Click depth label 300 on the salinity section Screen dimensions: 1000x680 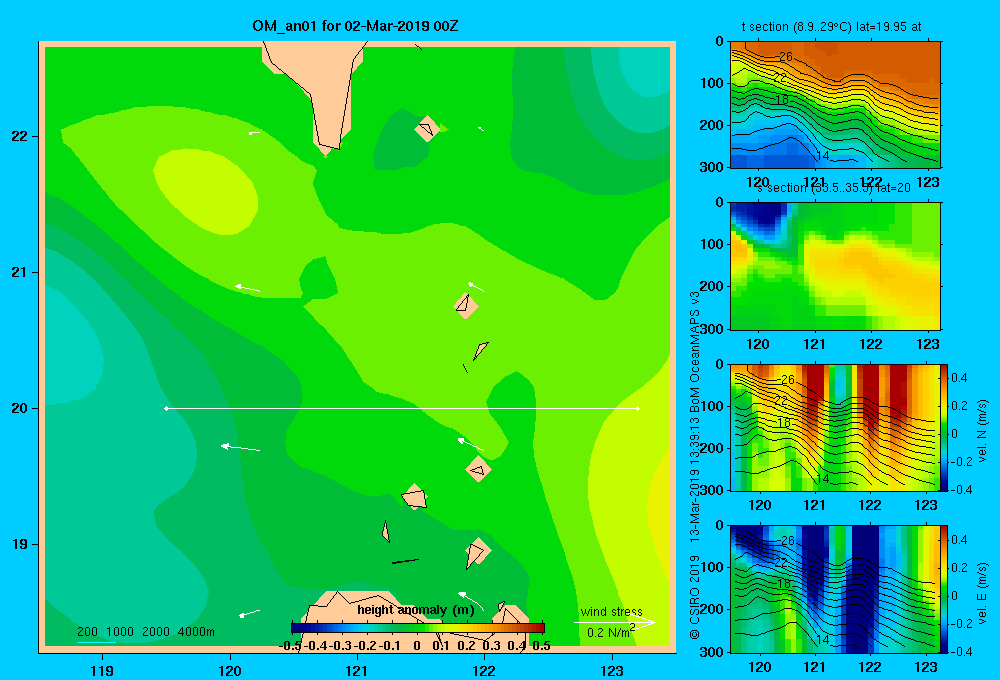(x=713, y=329)
